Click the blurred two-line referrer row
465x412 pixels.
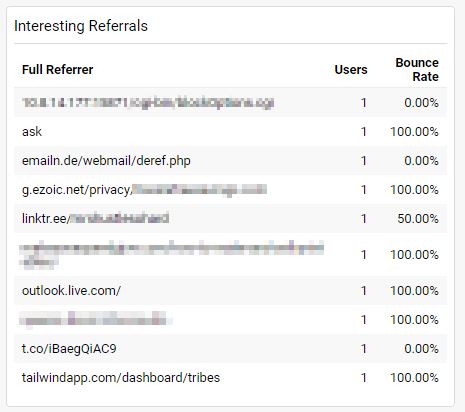230,255
